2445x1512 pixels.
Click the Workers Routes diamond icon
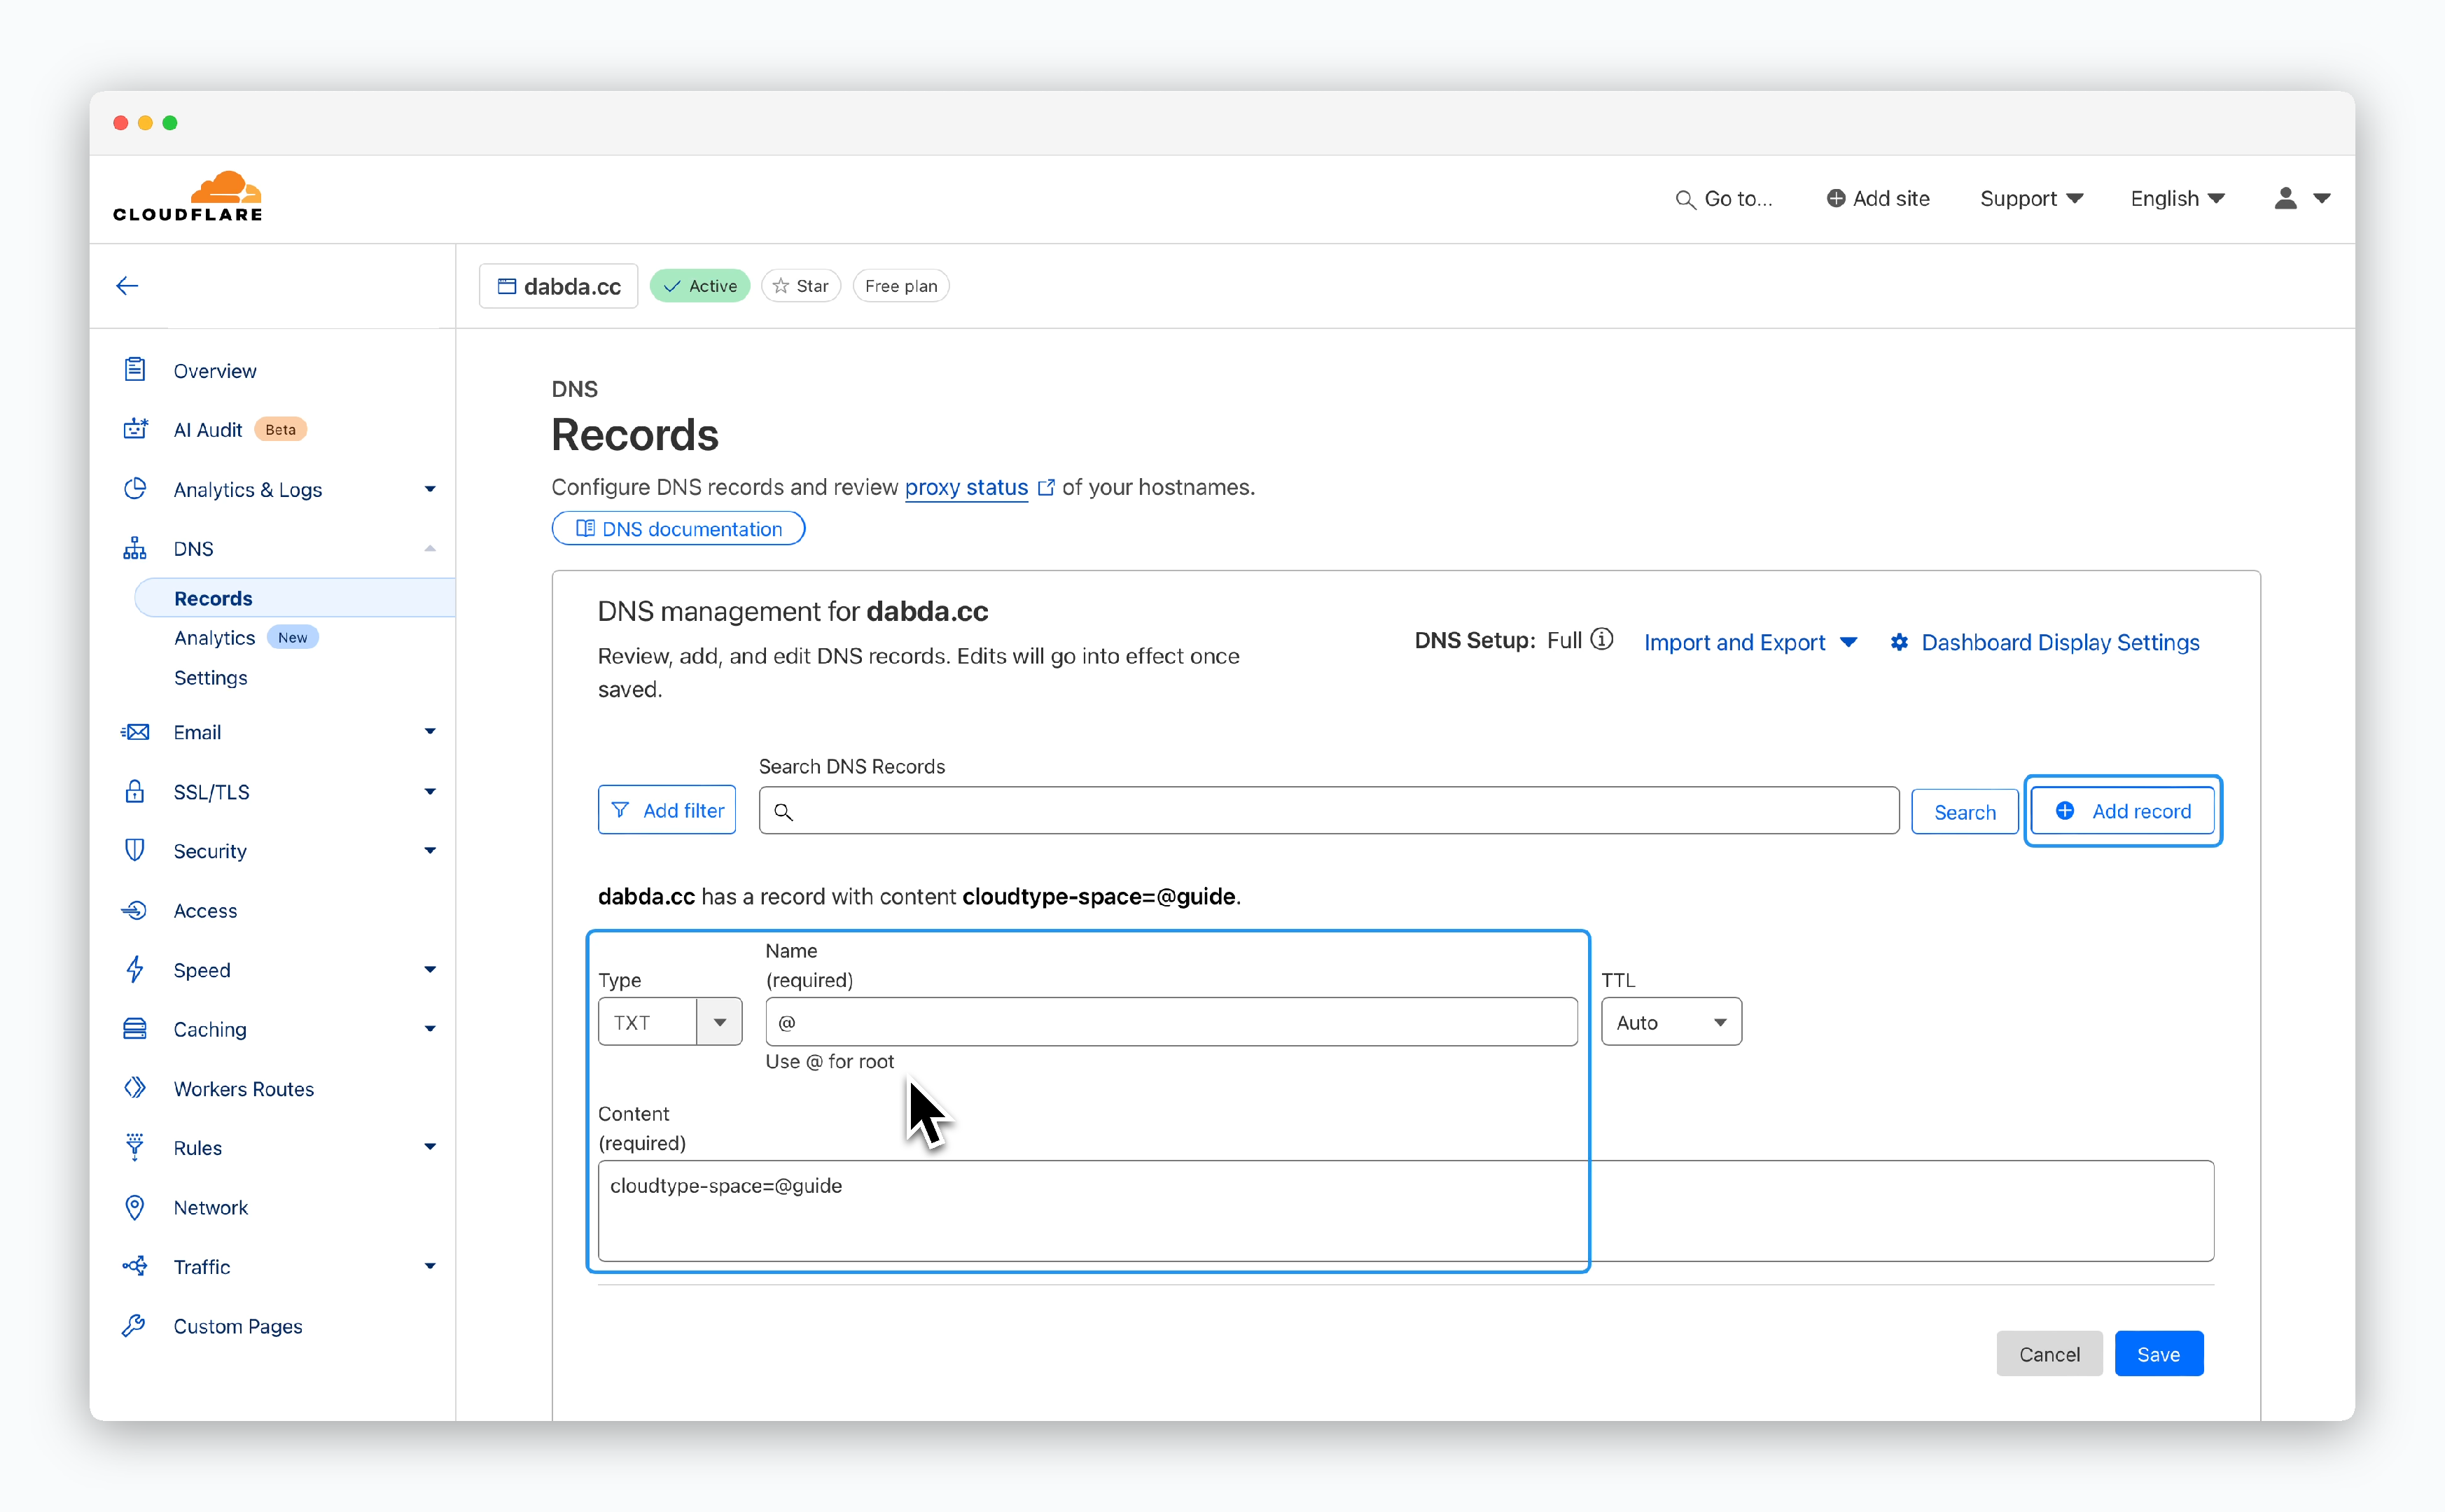point(135,1088)
